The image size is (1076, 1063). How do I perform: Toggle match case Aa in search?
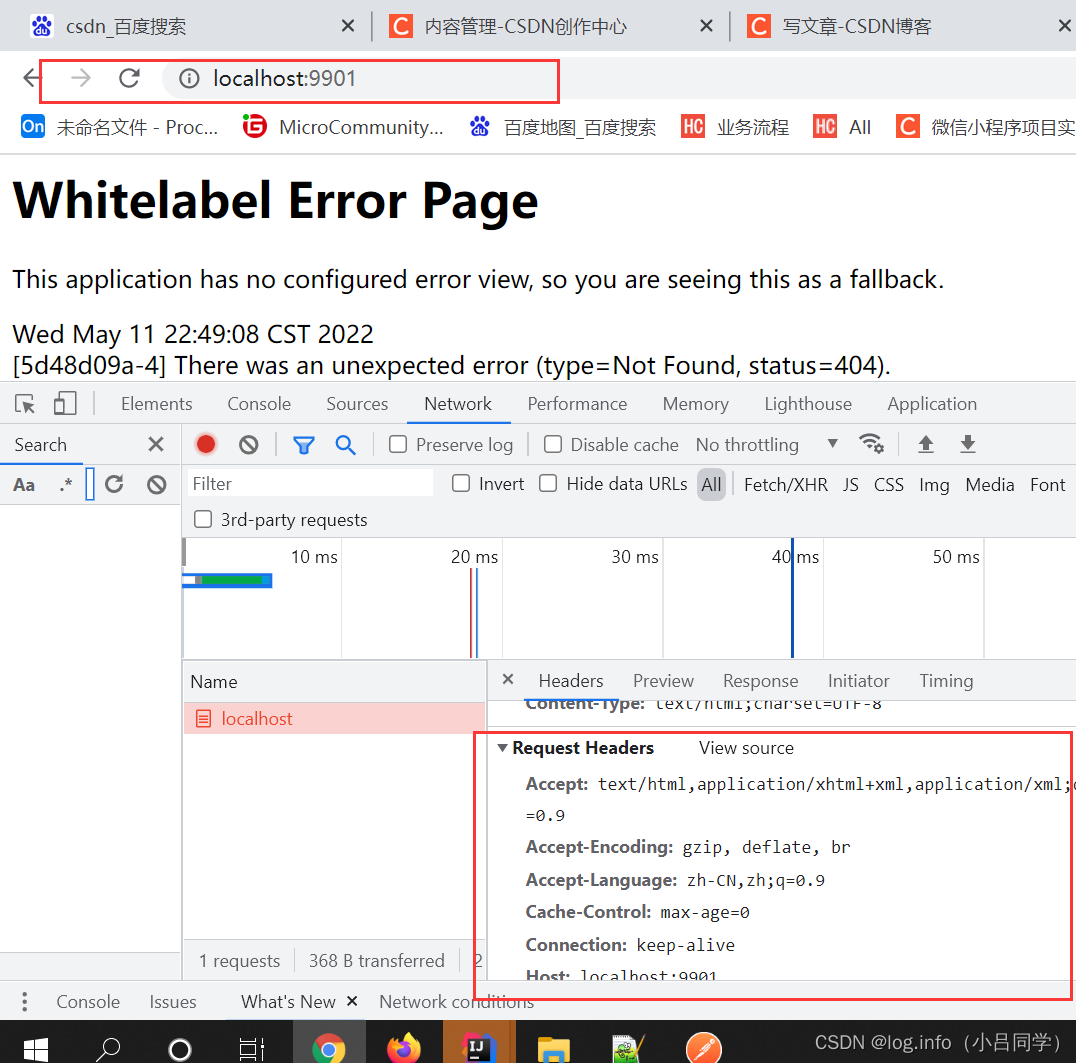[24, 485]
